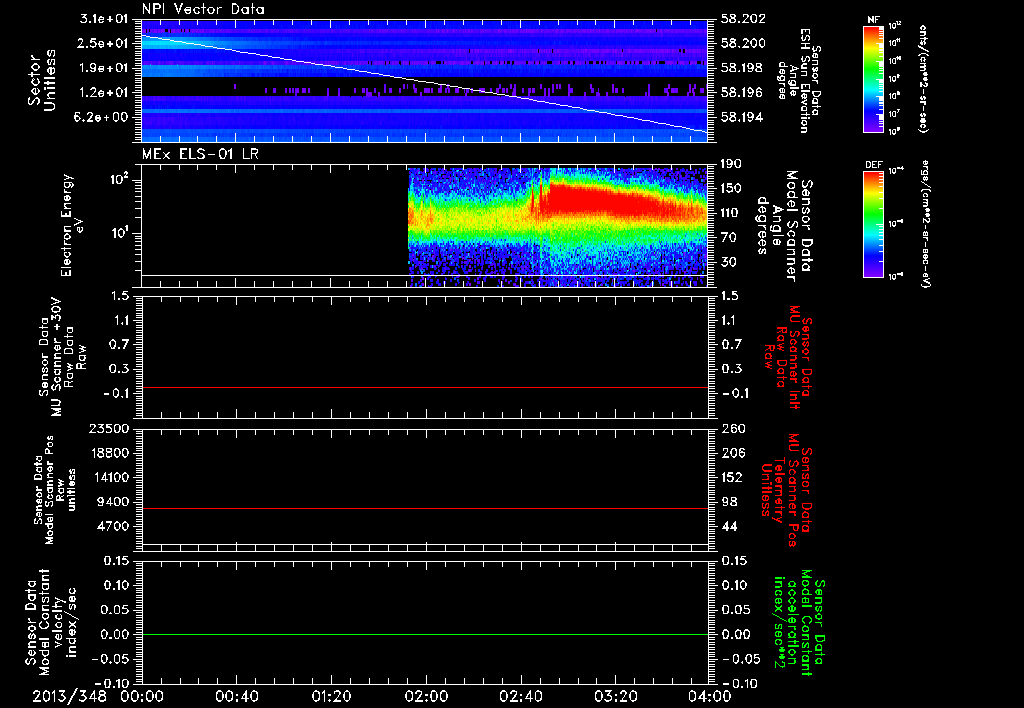Viewport: 1024px width, 708px height.
Task: Click the Model Scanner Pos Raw unitless label
Action: pyautogui.click(x=56, y=490)
